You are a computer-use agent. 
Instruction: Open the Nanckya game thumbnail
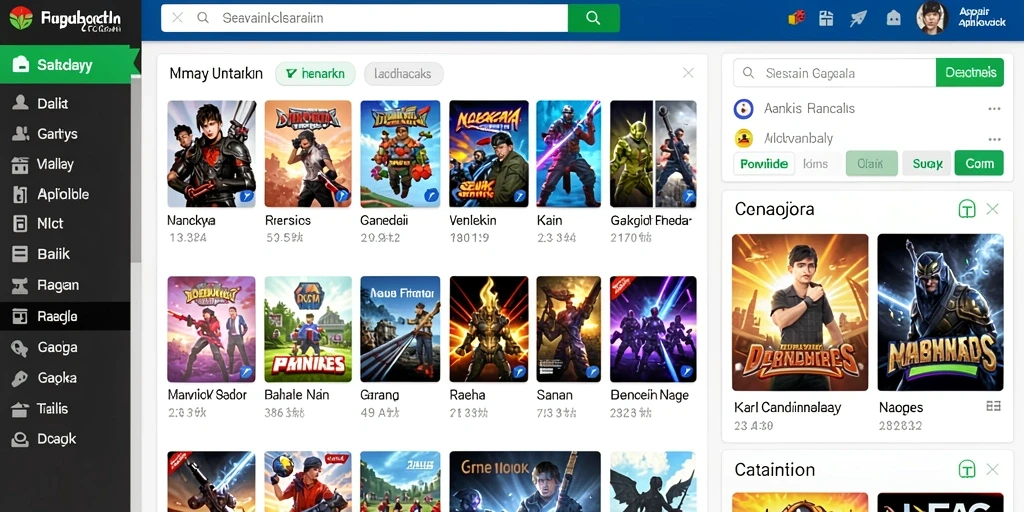coord(212,154)
